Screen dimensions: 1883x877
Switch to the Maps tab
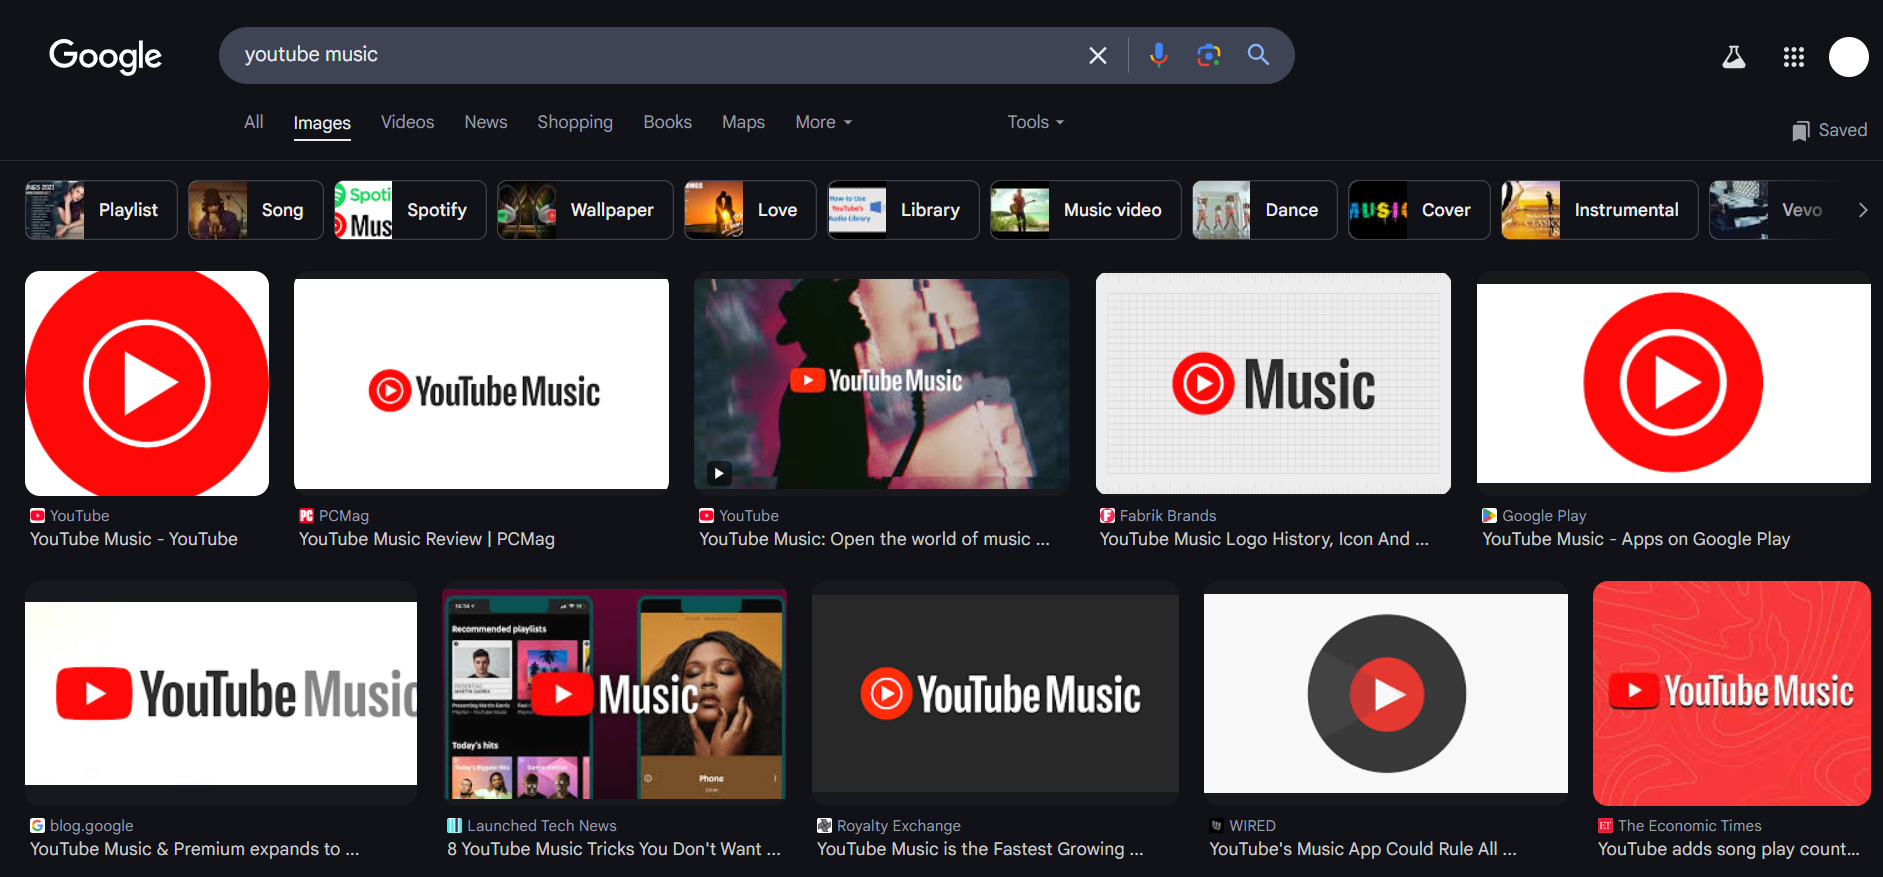coord(743,122)
